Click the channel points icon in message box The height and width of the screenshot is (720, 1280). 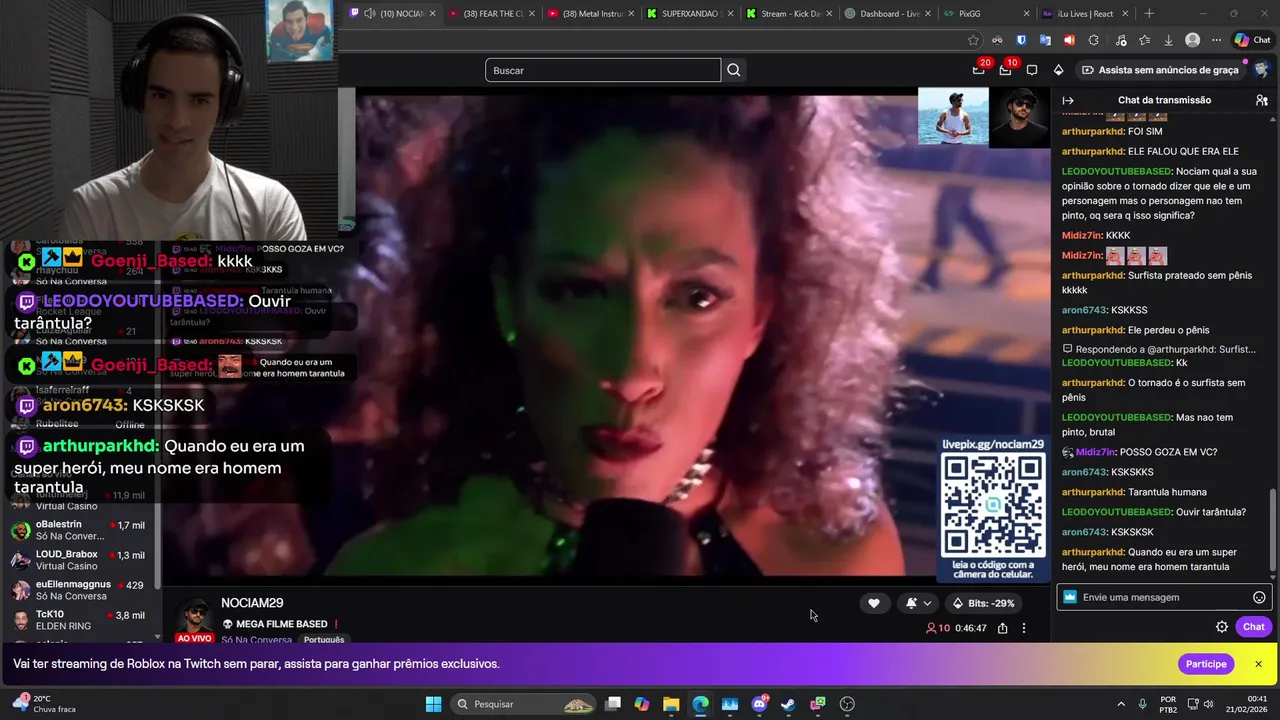[x=1070, y=597]
